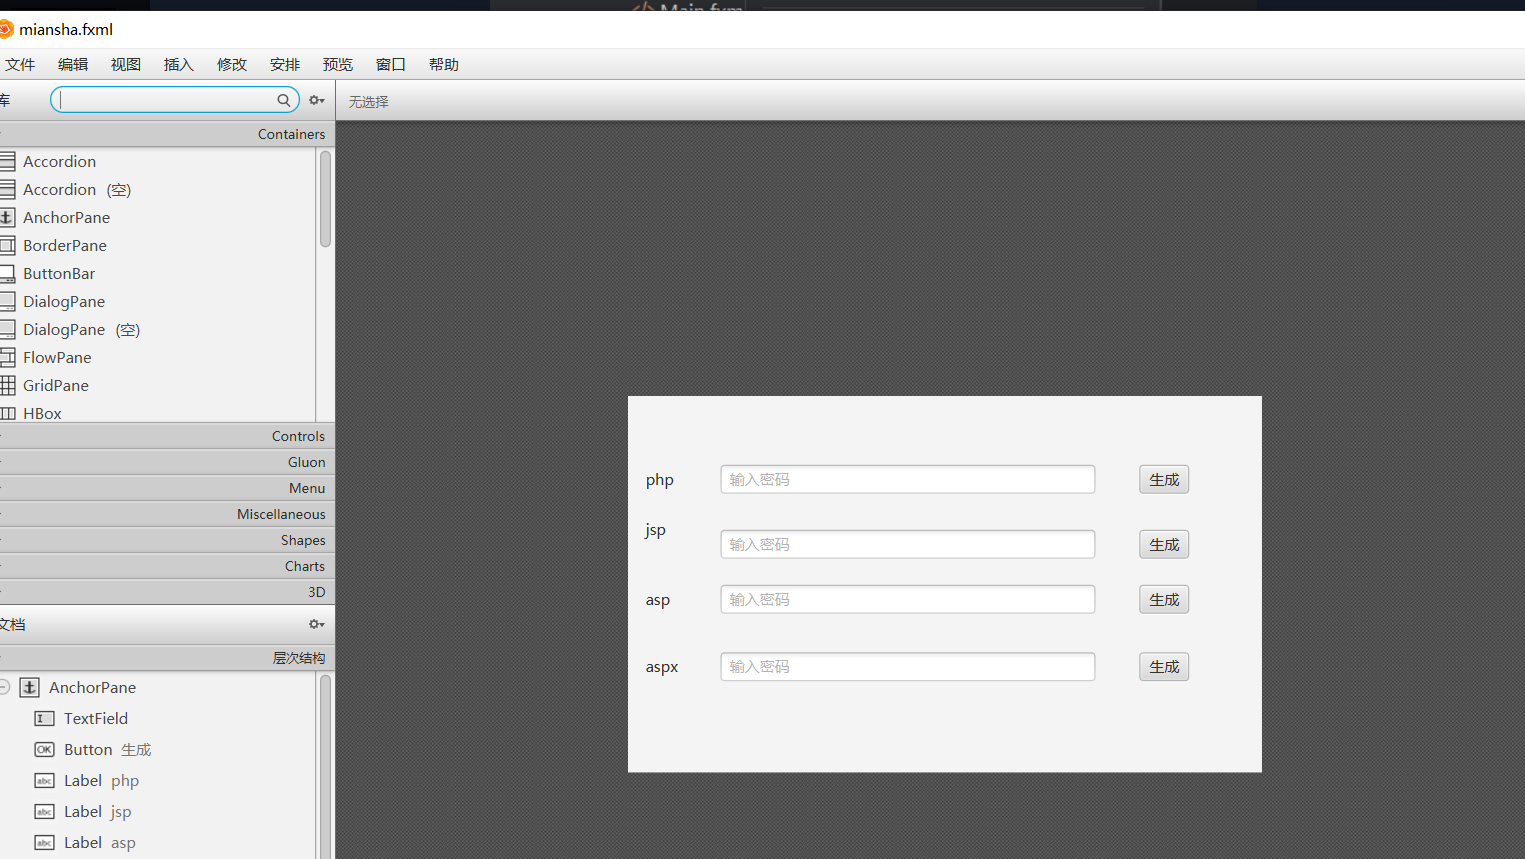Expand the 3D library section
The image size is (1525, 859).
click(x=167, y=592)
